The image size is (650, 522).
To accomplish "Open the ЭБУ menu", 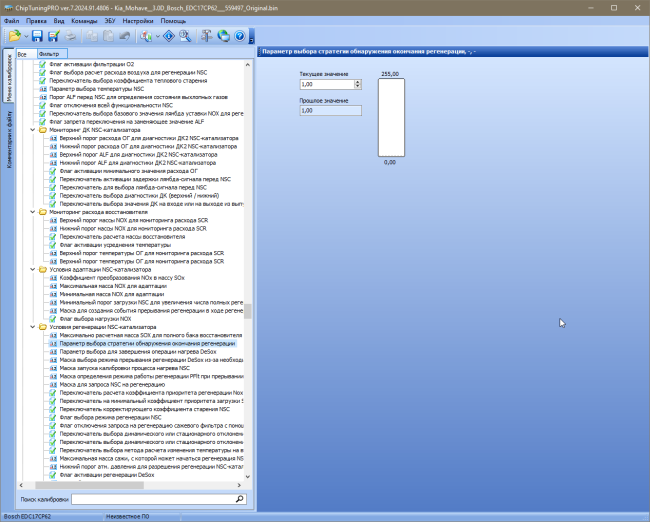I will coord(110,21).
